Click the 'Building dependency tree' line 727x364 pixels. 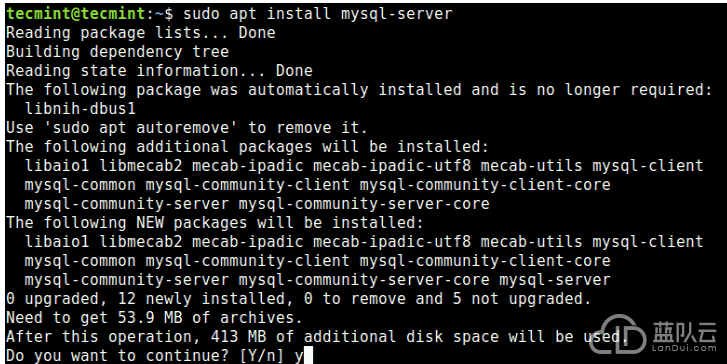[x=117, y=51]
